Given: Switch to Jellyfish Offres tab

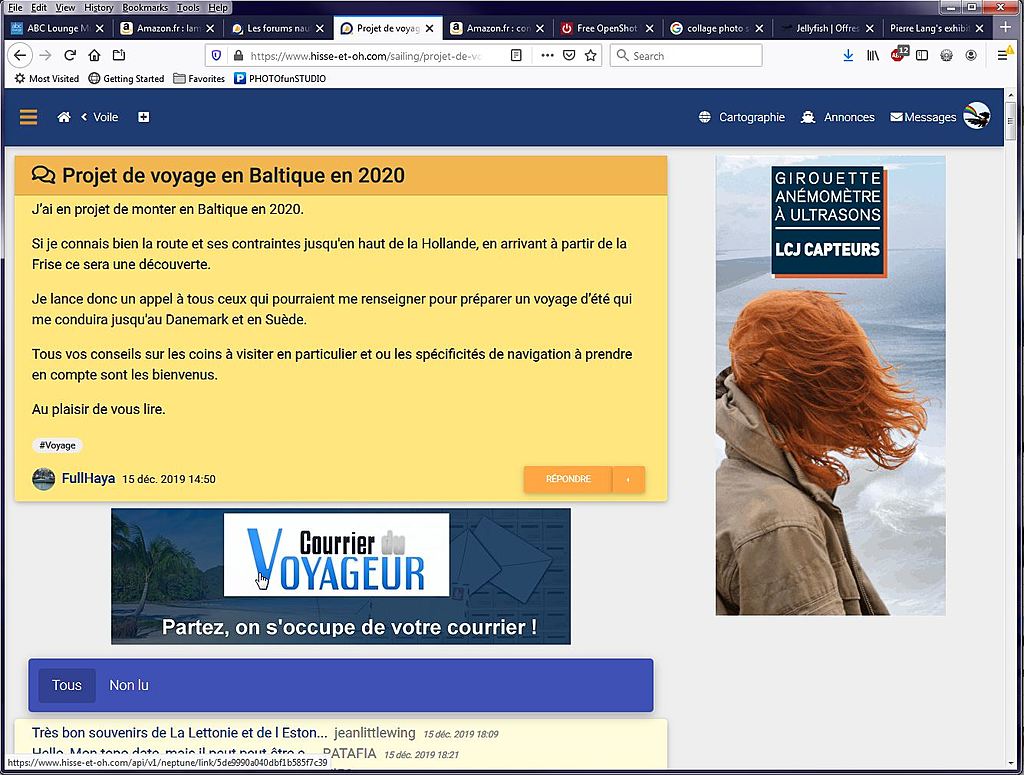Looking at the screenshot, I should tap(827, 28).
